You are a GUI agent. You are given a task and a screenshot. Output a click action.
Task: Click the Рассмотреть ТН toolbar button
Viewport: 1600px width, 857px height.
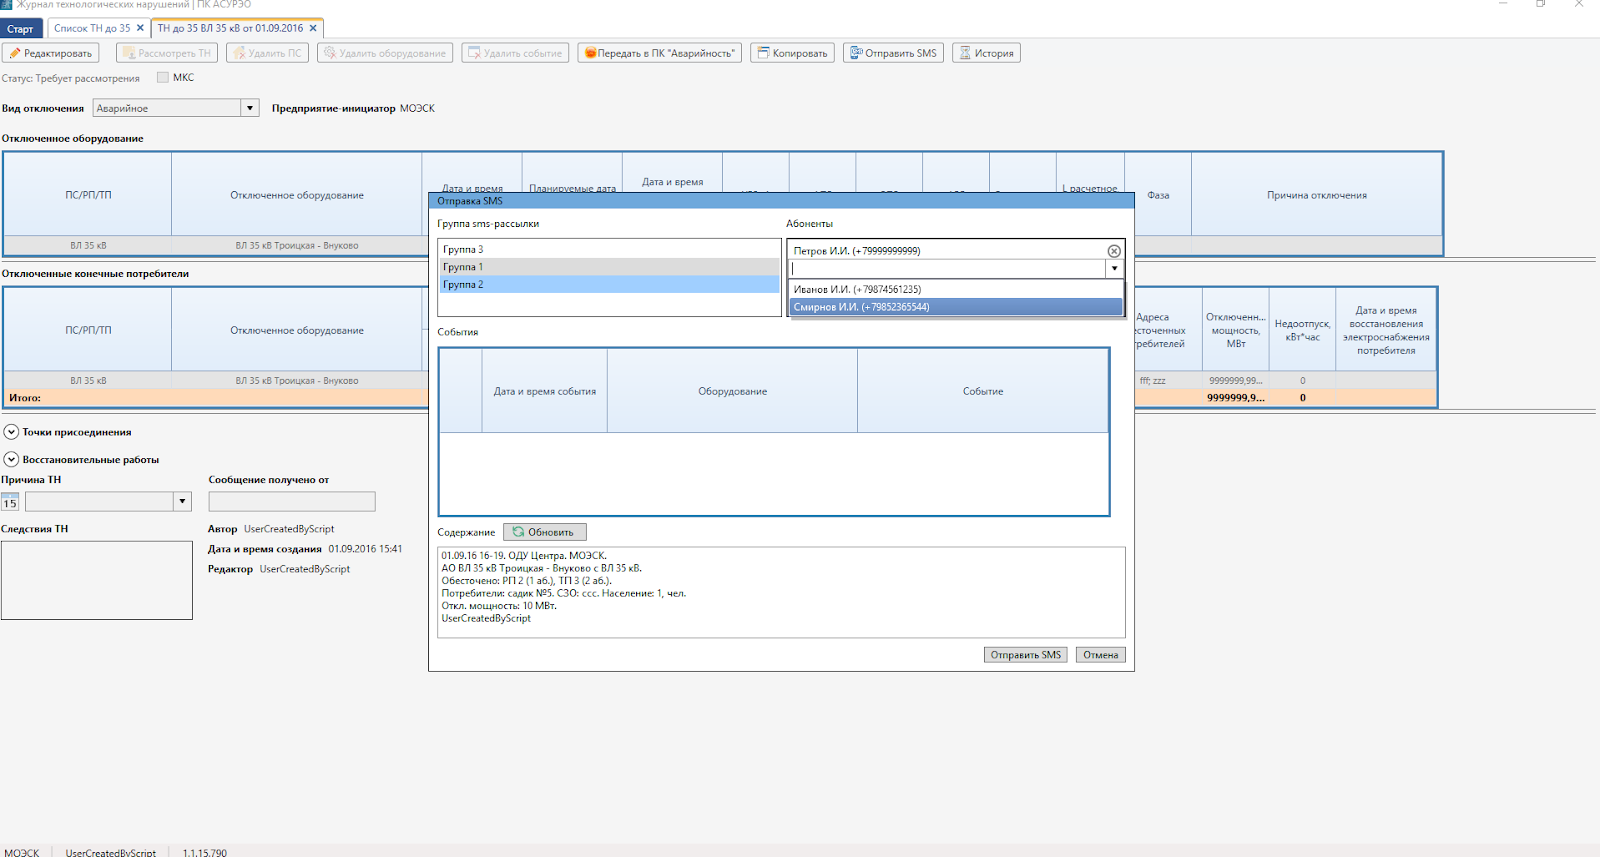click(x=167, y=53)
